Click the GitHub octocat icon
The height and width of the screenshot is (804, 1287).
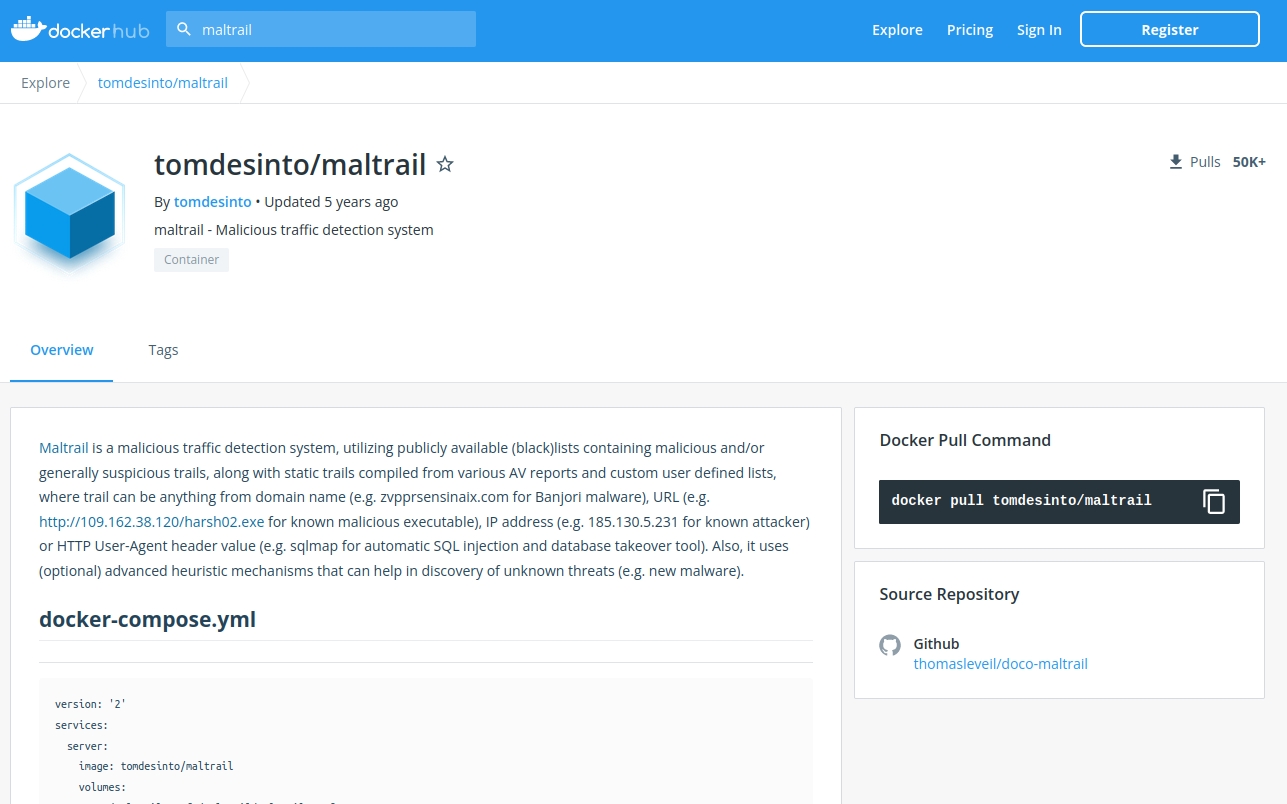point(890,645)
